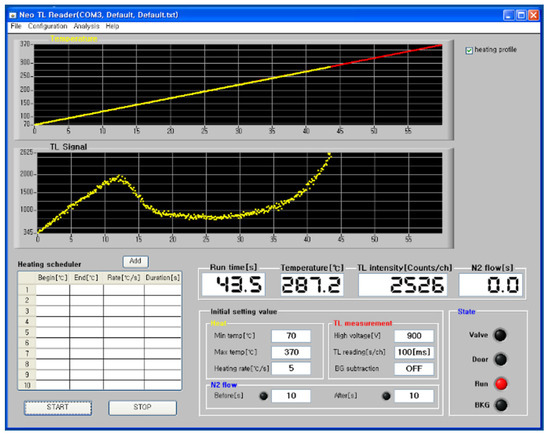This screenshot has width=550, height=436.
Task: Click the Door state indicator LED
Action: 500,359
